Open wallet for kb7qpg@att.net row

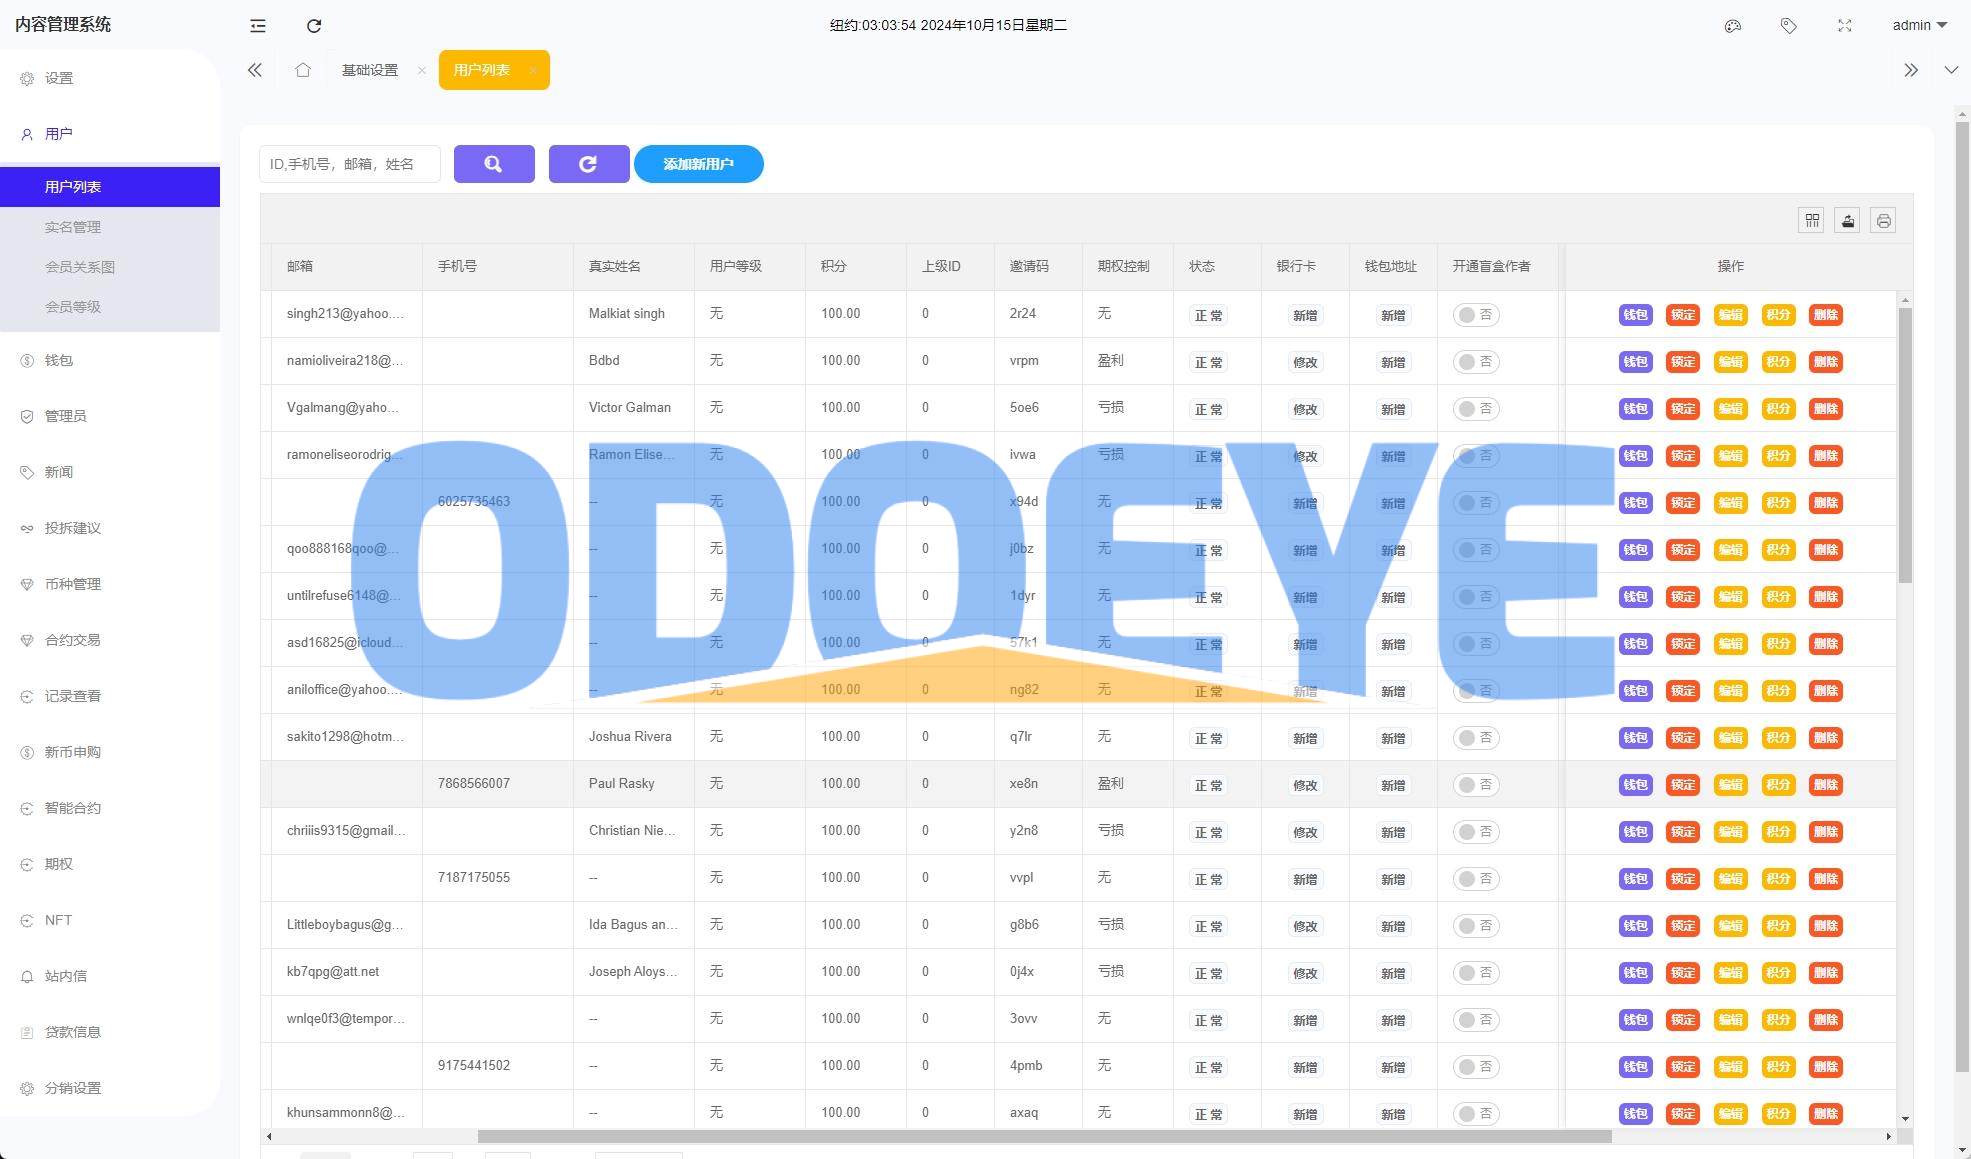coord(1636,973)
